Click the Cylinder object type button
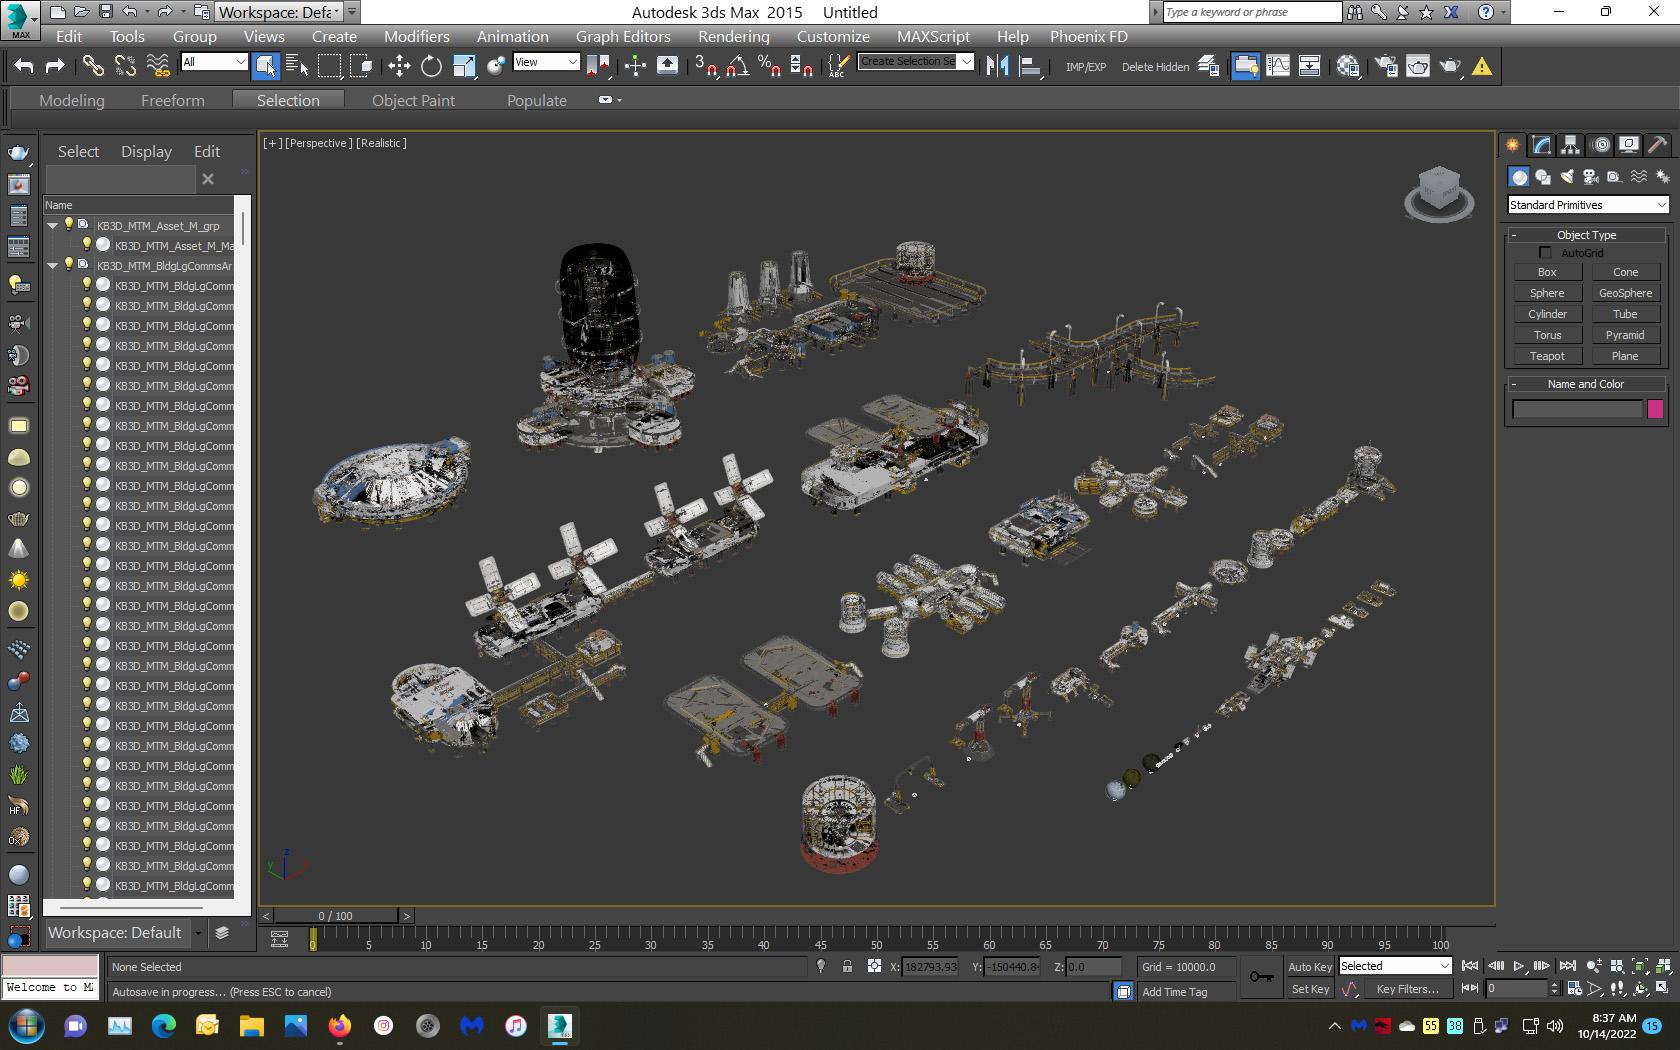The image size is (1680, 1050). pyautogui.click(x=1547, y=314)
